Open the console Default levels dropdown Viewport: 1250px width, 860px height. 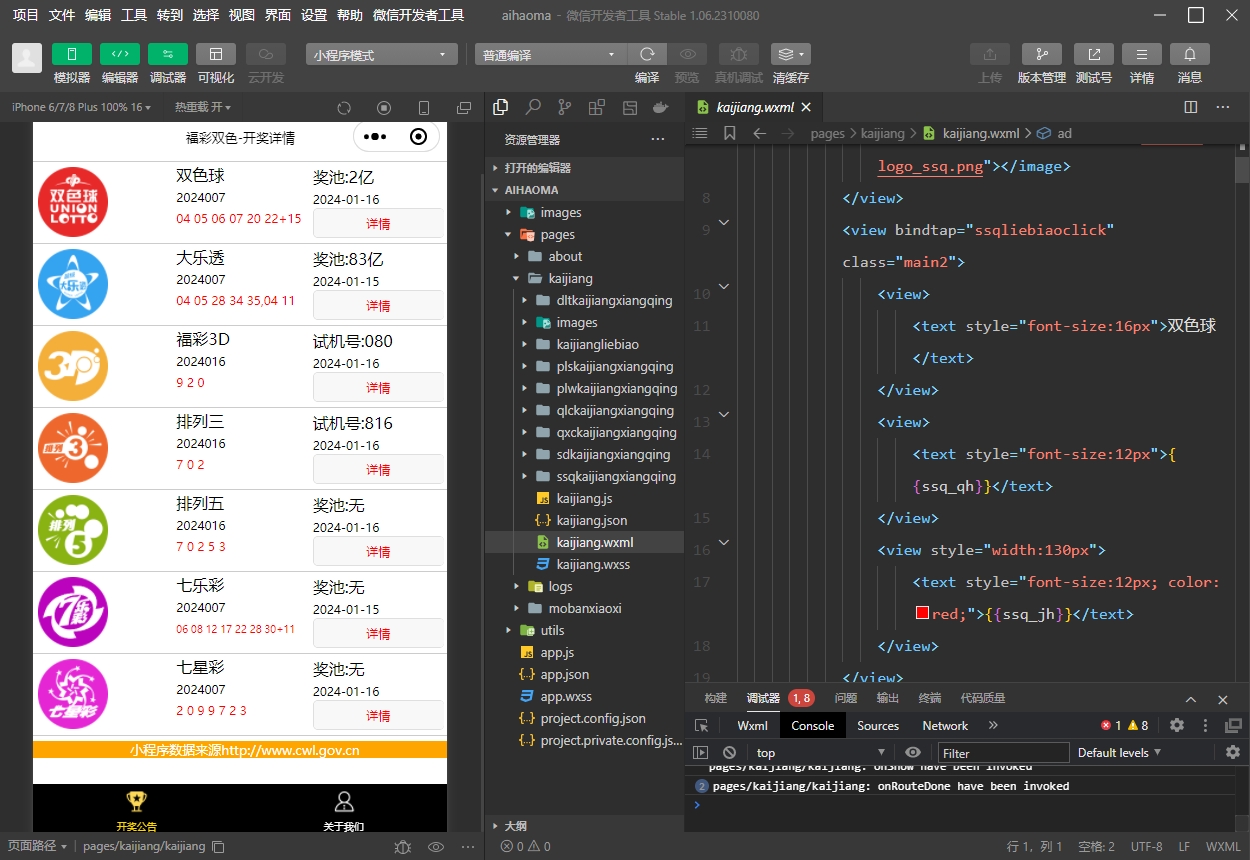click(1120, 752)
